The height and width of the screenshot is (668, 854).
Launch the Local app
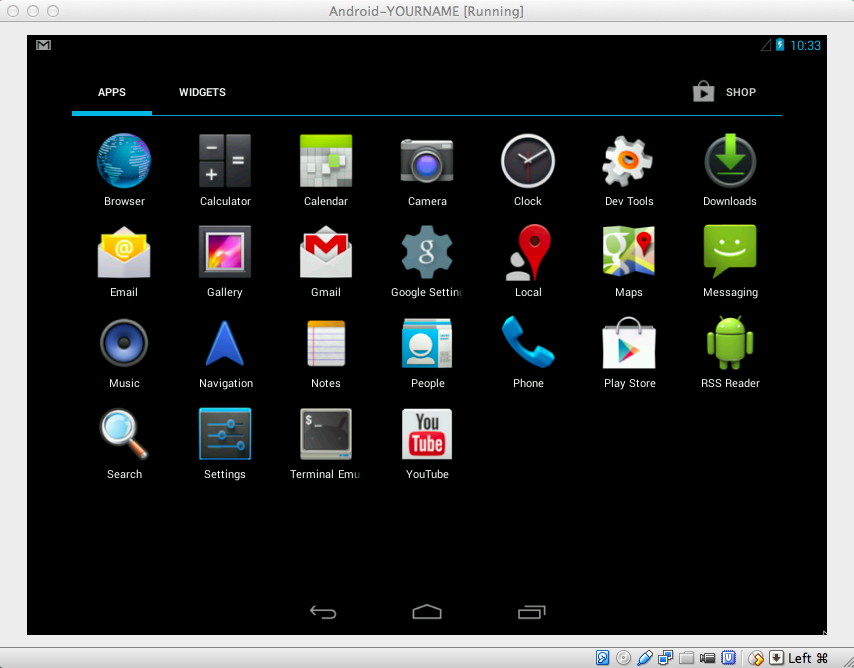tap(528, 262)
